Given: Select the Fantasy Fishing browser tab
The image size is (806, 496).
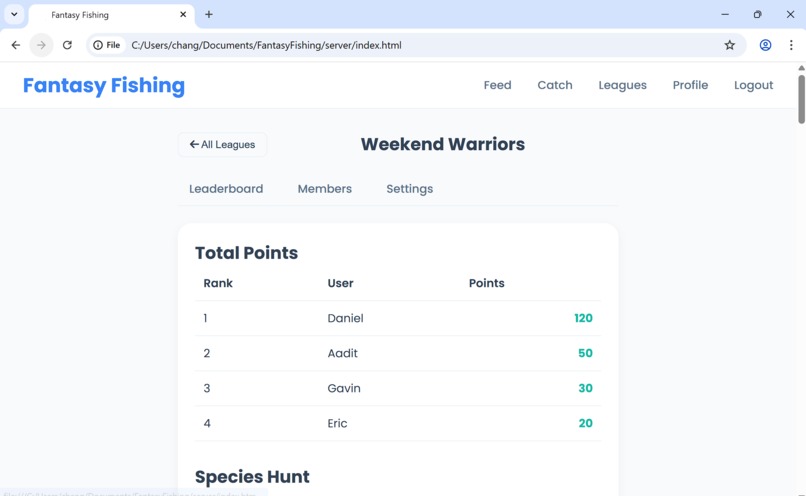Looking at the screenshot, I should pos(112,15).
